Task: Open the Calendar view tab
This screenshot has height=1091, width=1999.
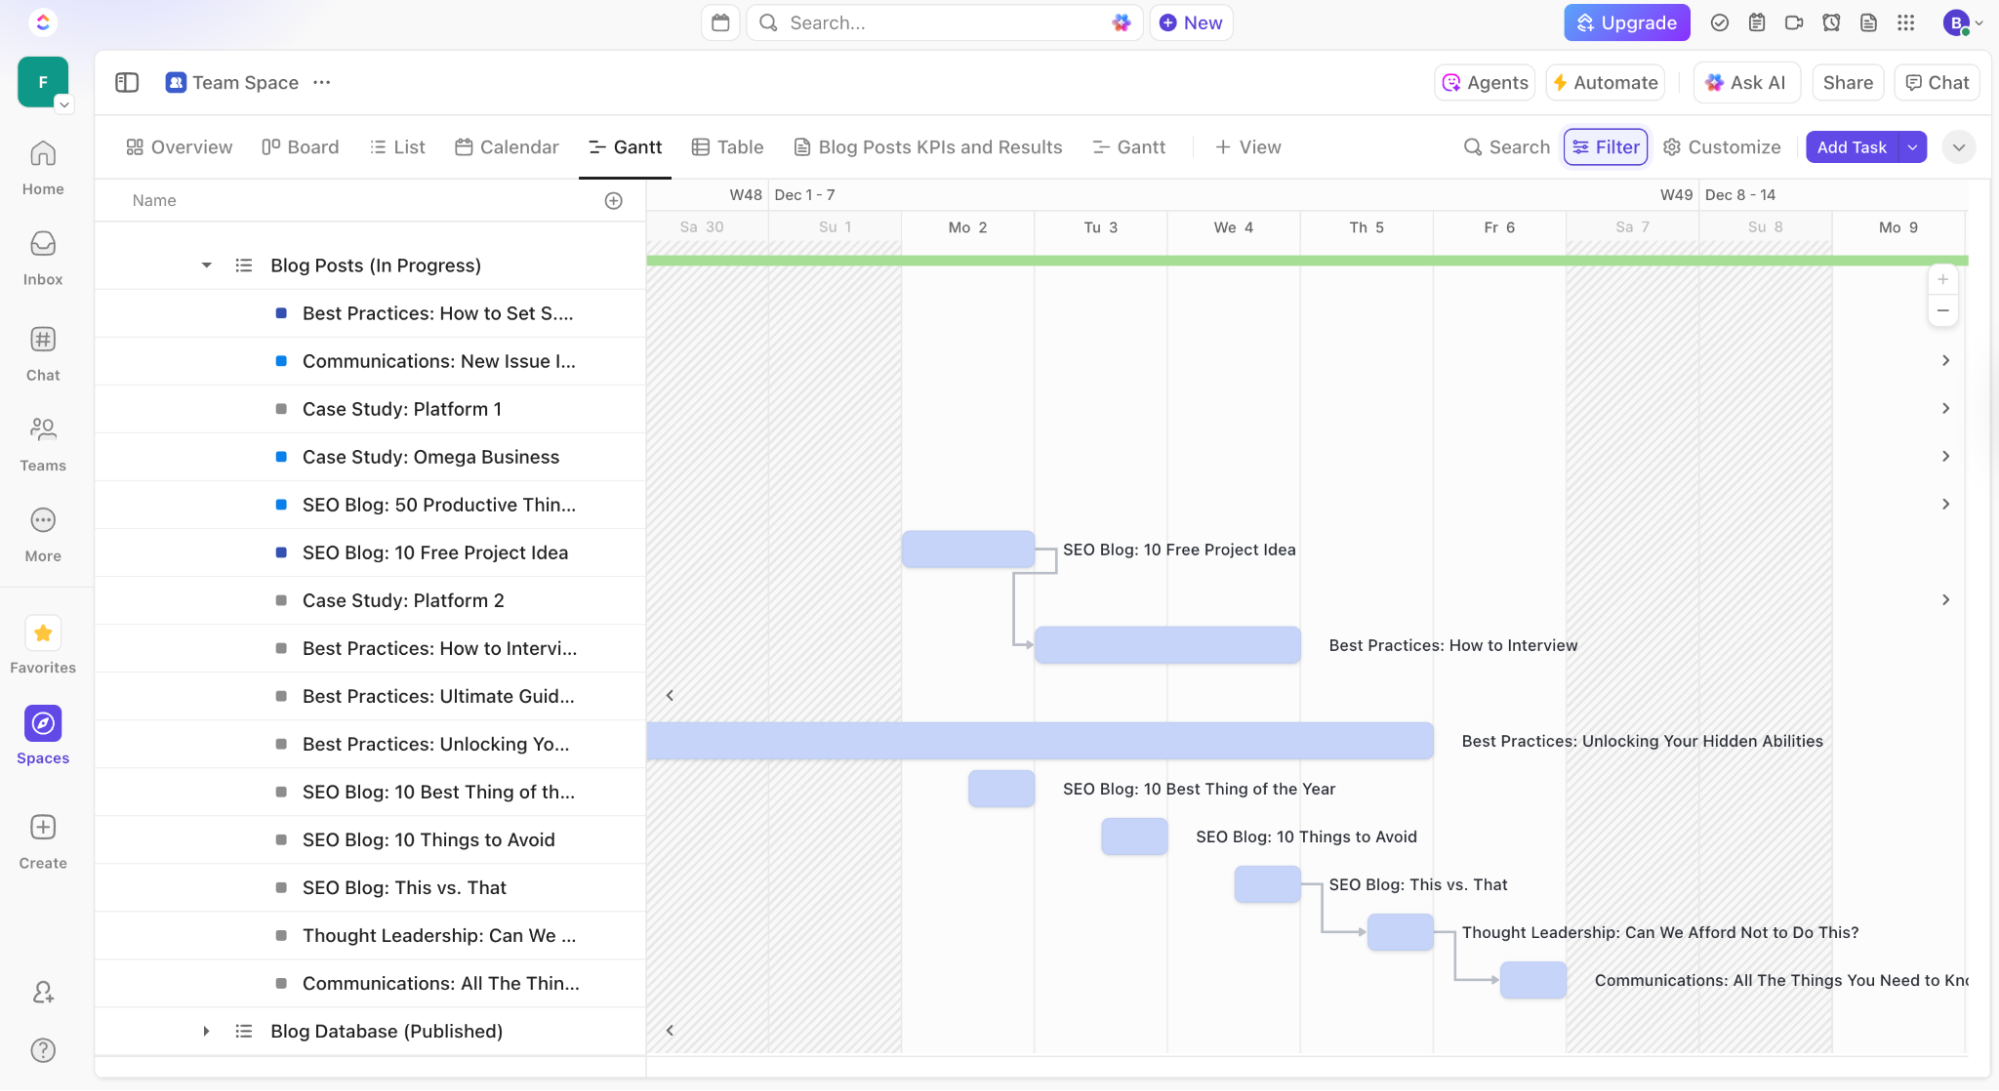Action: click(x=507, y=147)
